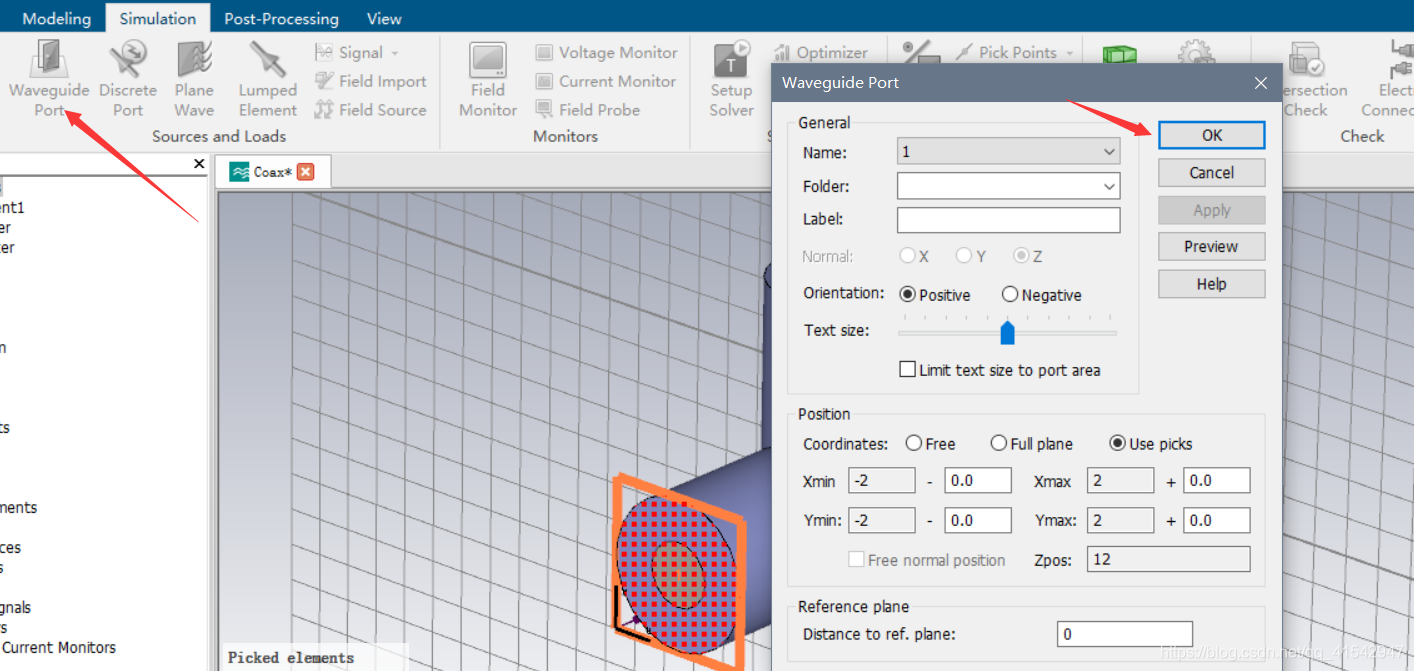Adjust the Text size slider
The height and width of the screenshot is (671, 1414).
point(1007,331)
